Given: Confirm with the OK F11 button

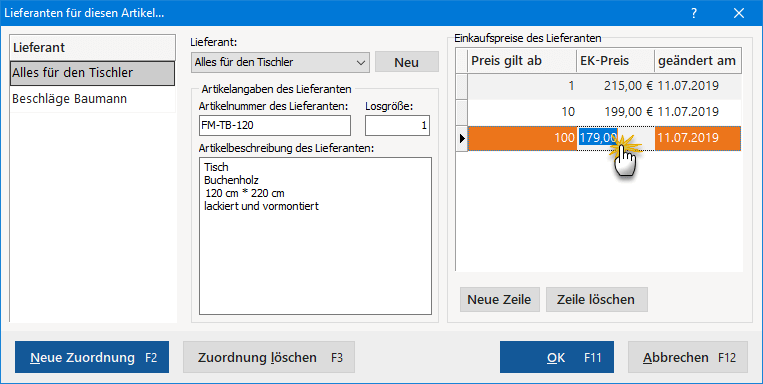Looking at the screenshot, I should [x=557, y=357].
